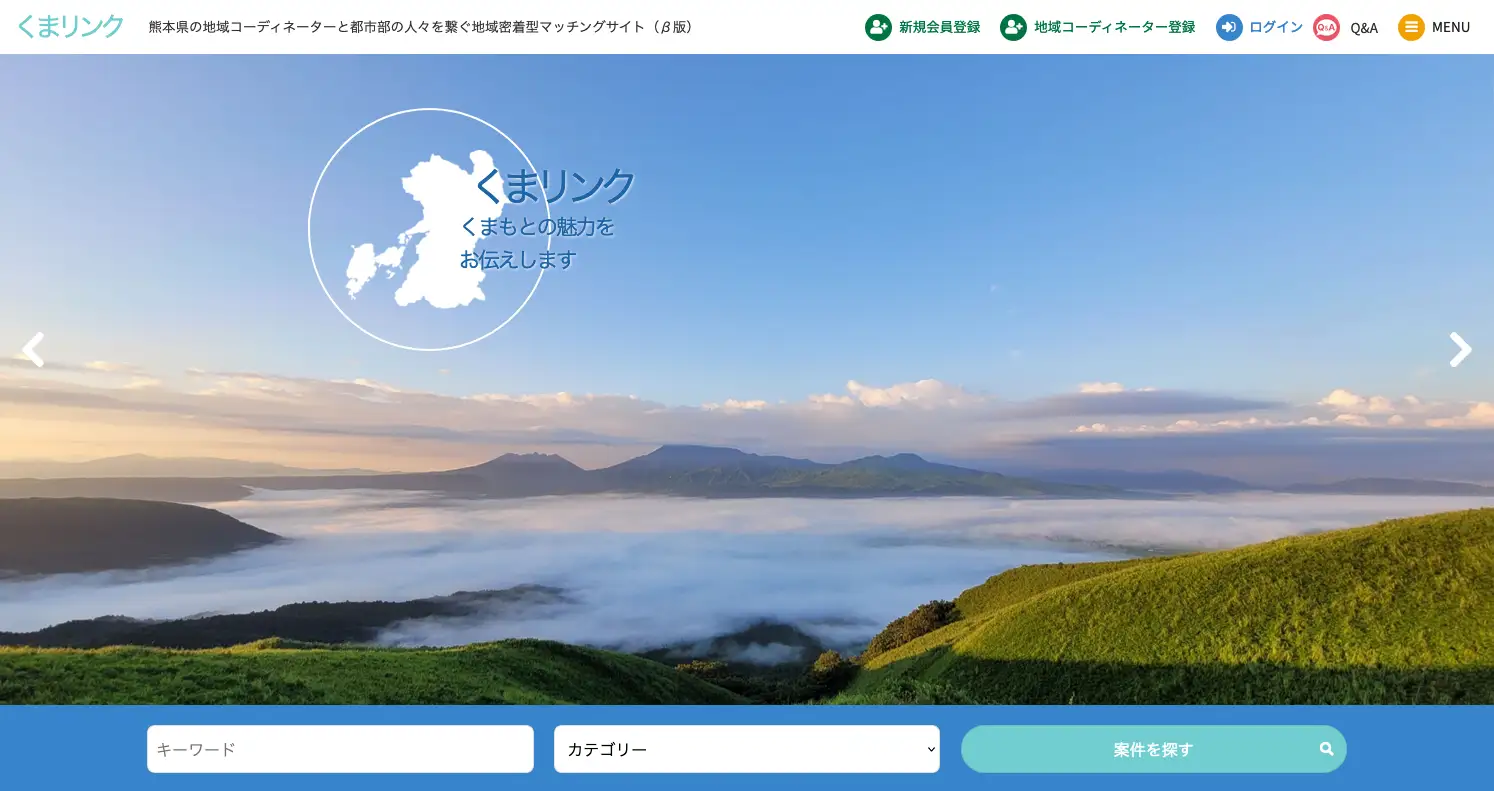The width and height of the screenshot is (1494, 791).
Task: Advance to next slide with right arrow
Action: (1460, 350)
